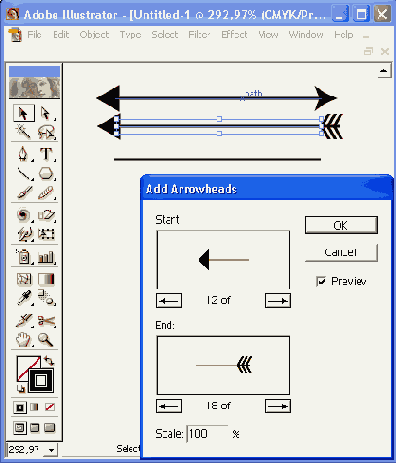Select the Mesh tool
The width and height of the screenshot is (396, 463).
click(24, 279)
